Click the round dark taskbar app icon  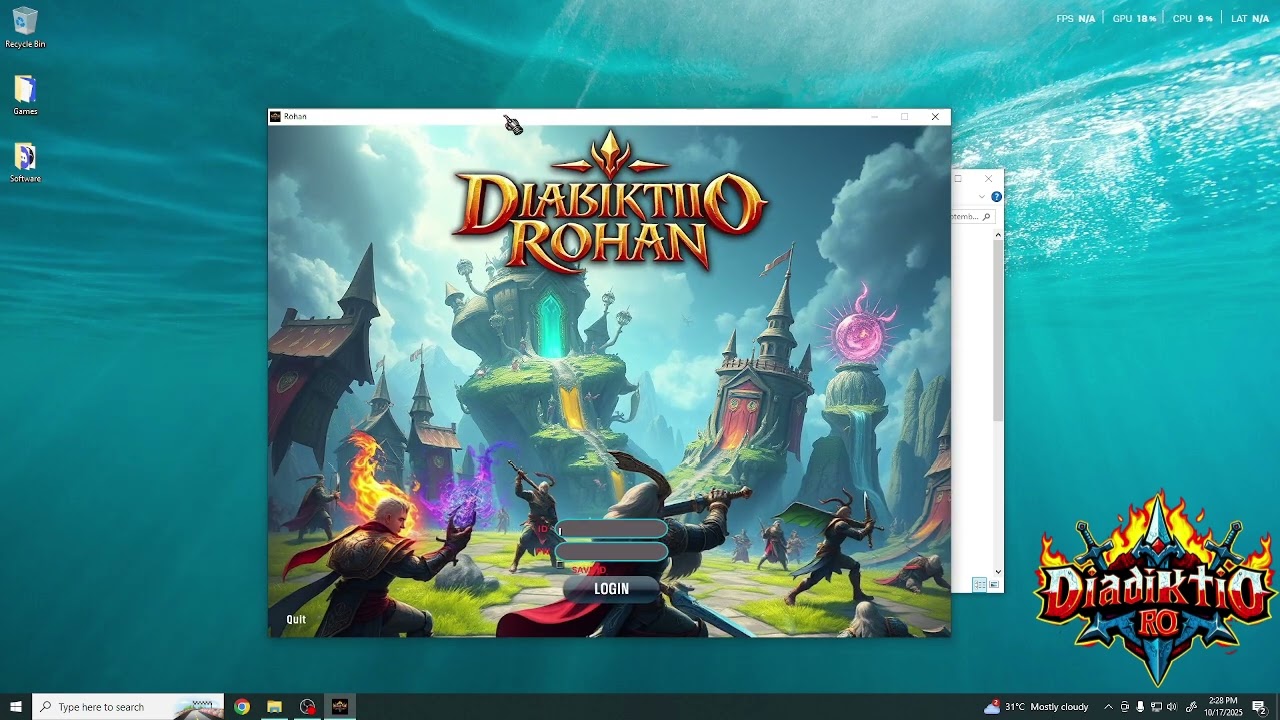pyautogui.click(x=307, y=707)
